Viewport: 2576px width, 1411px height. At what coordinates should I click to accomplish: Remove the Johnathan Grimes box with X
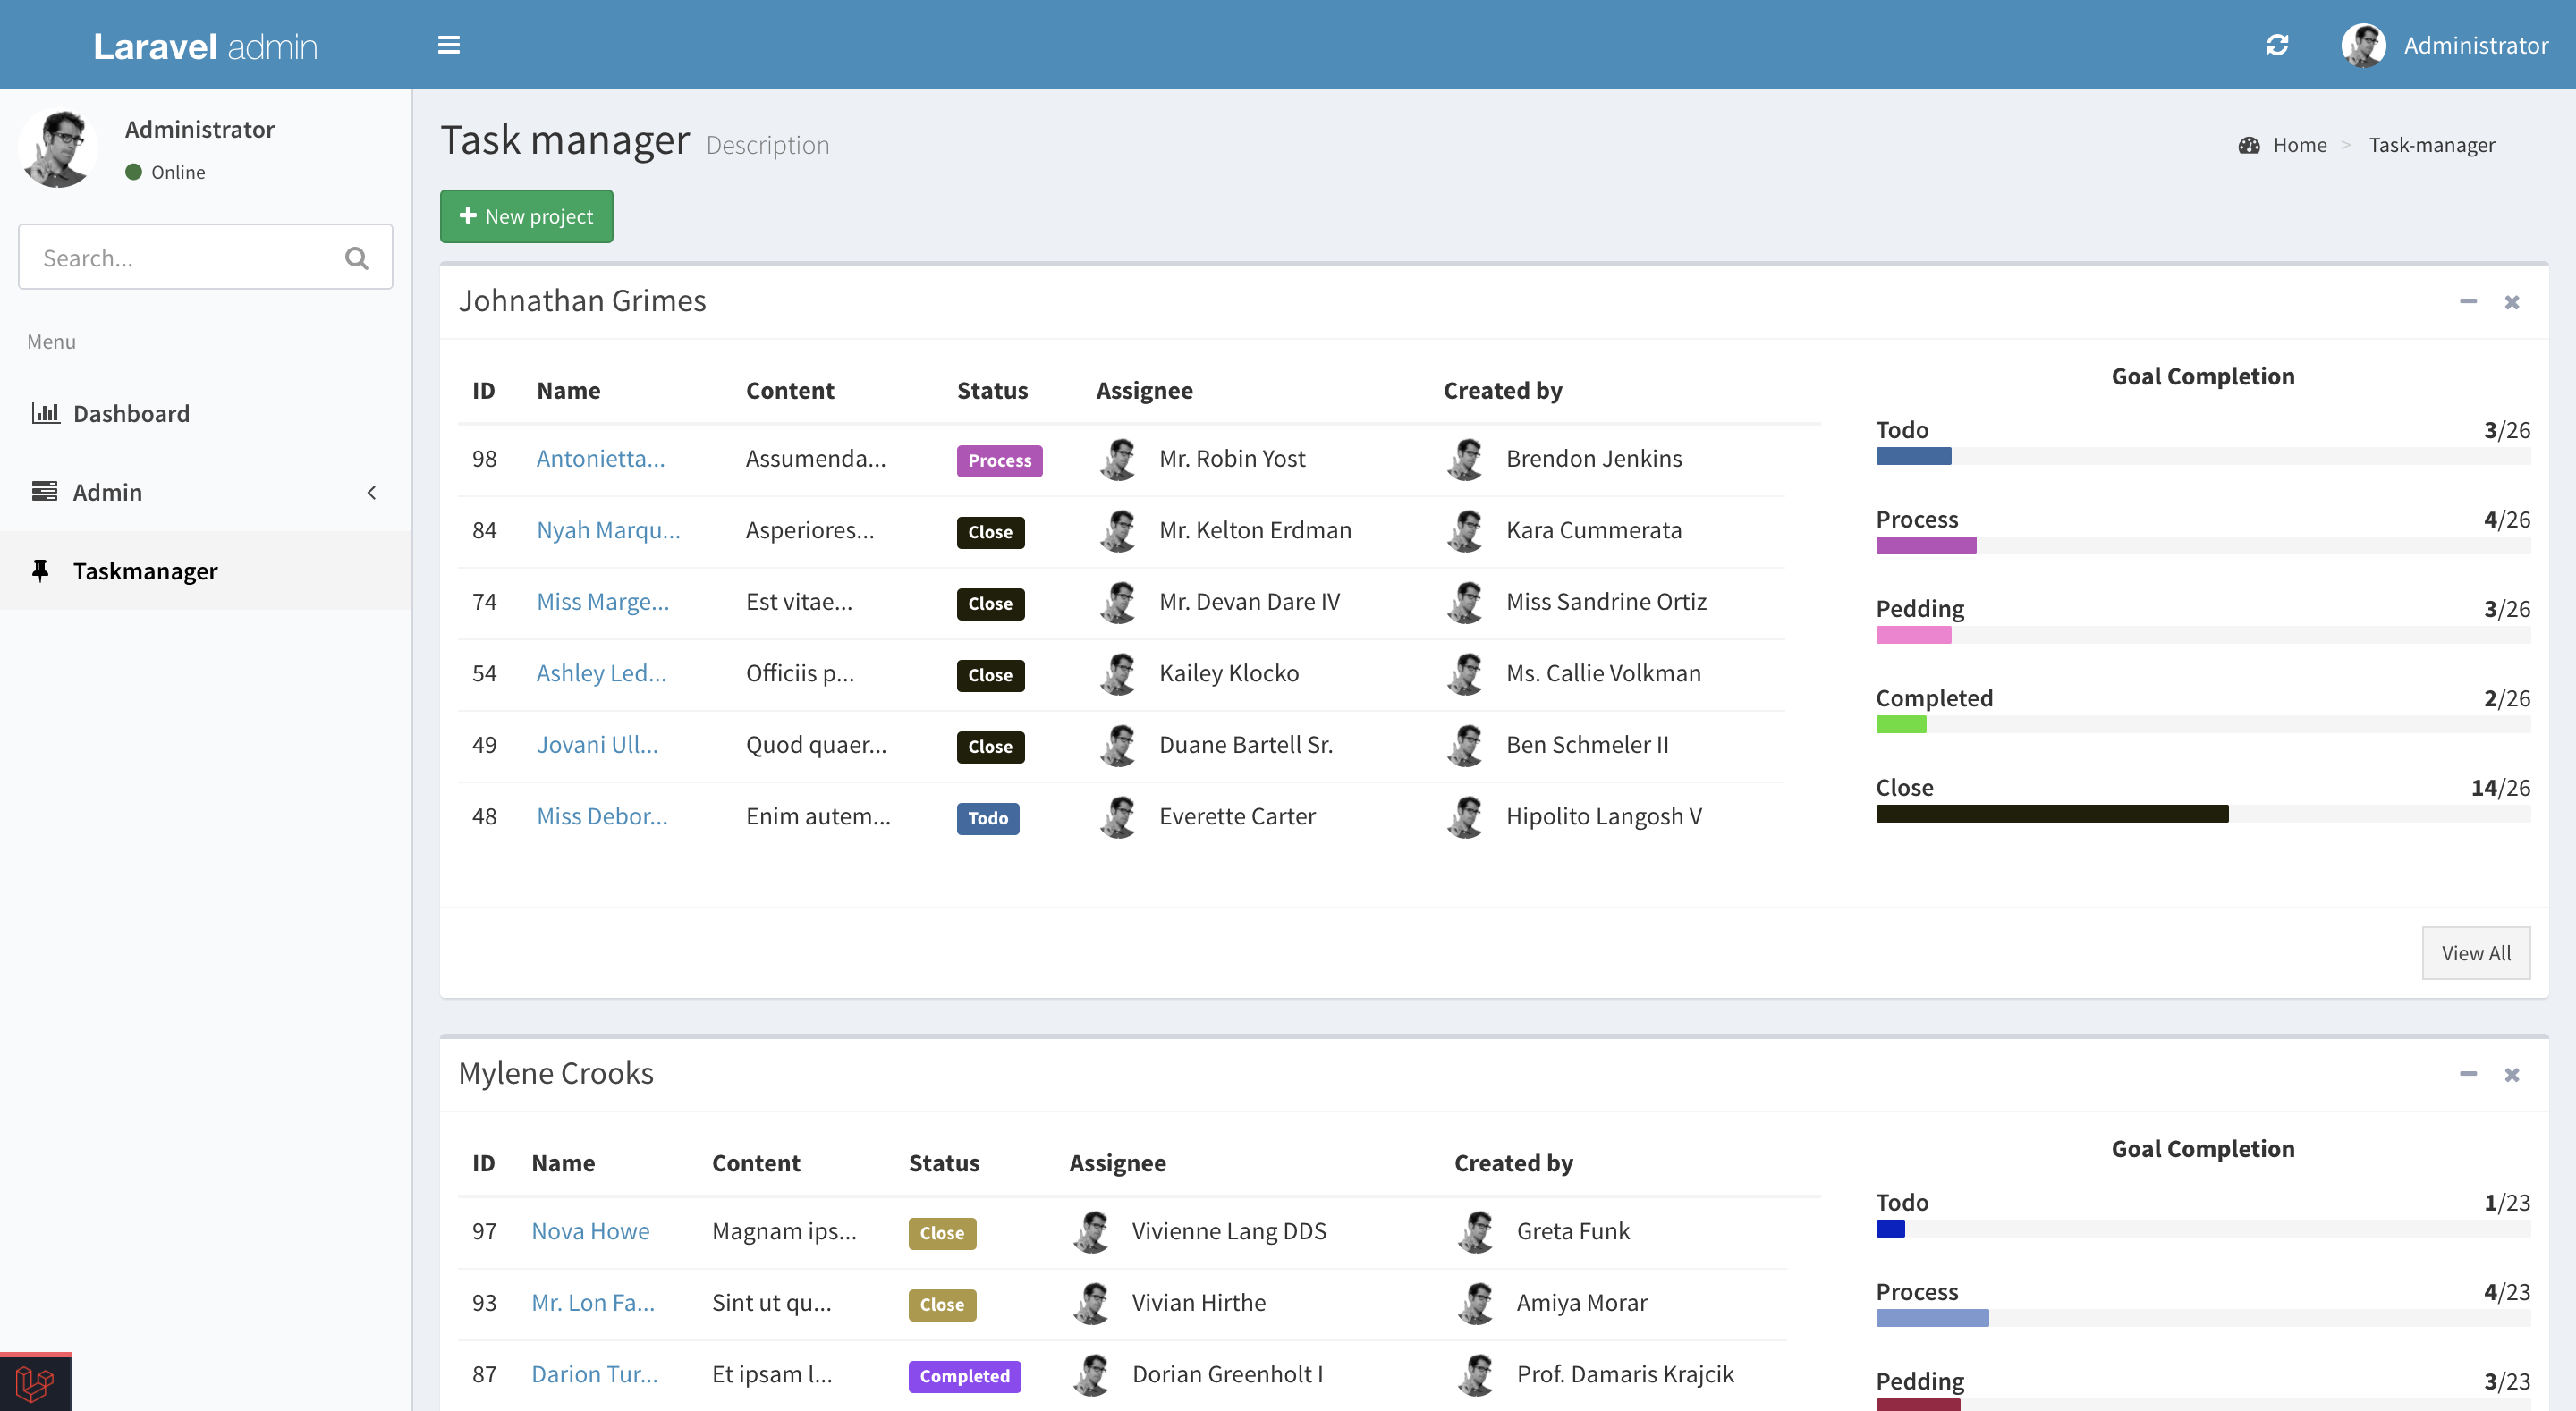2512,302
